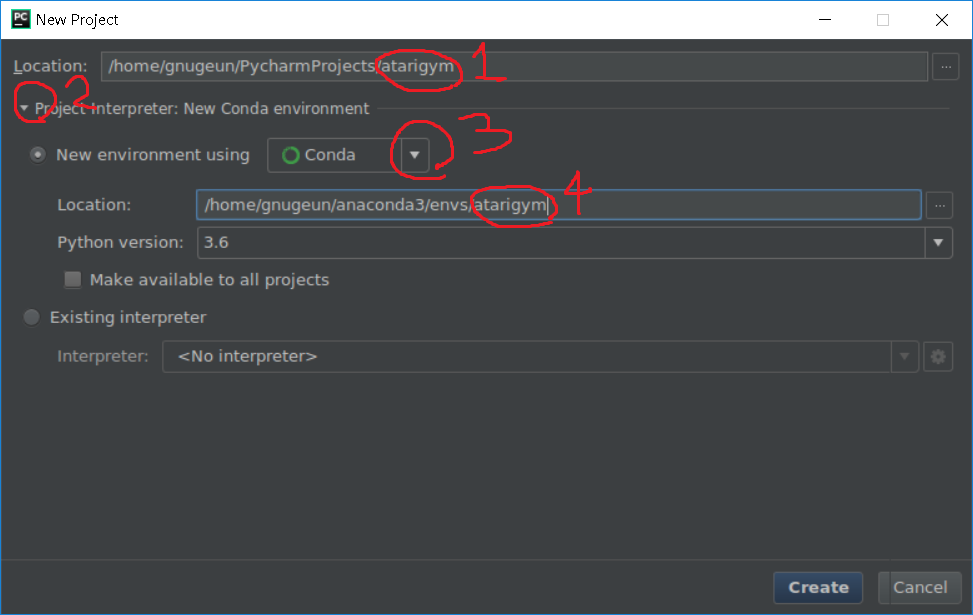Open the Python version dropdown
The image size is (973, 615).
938,243
